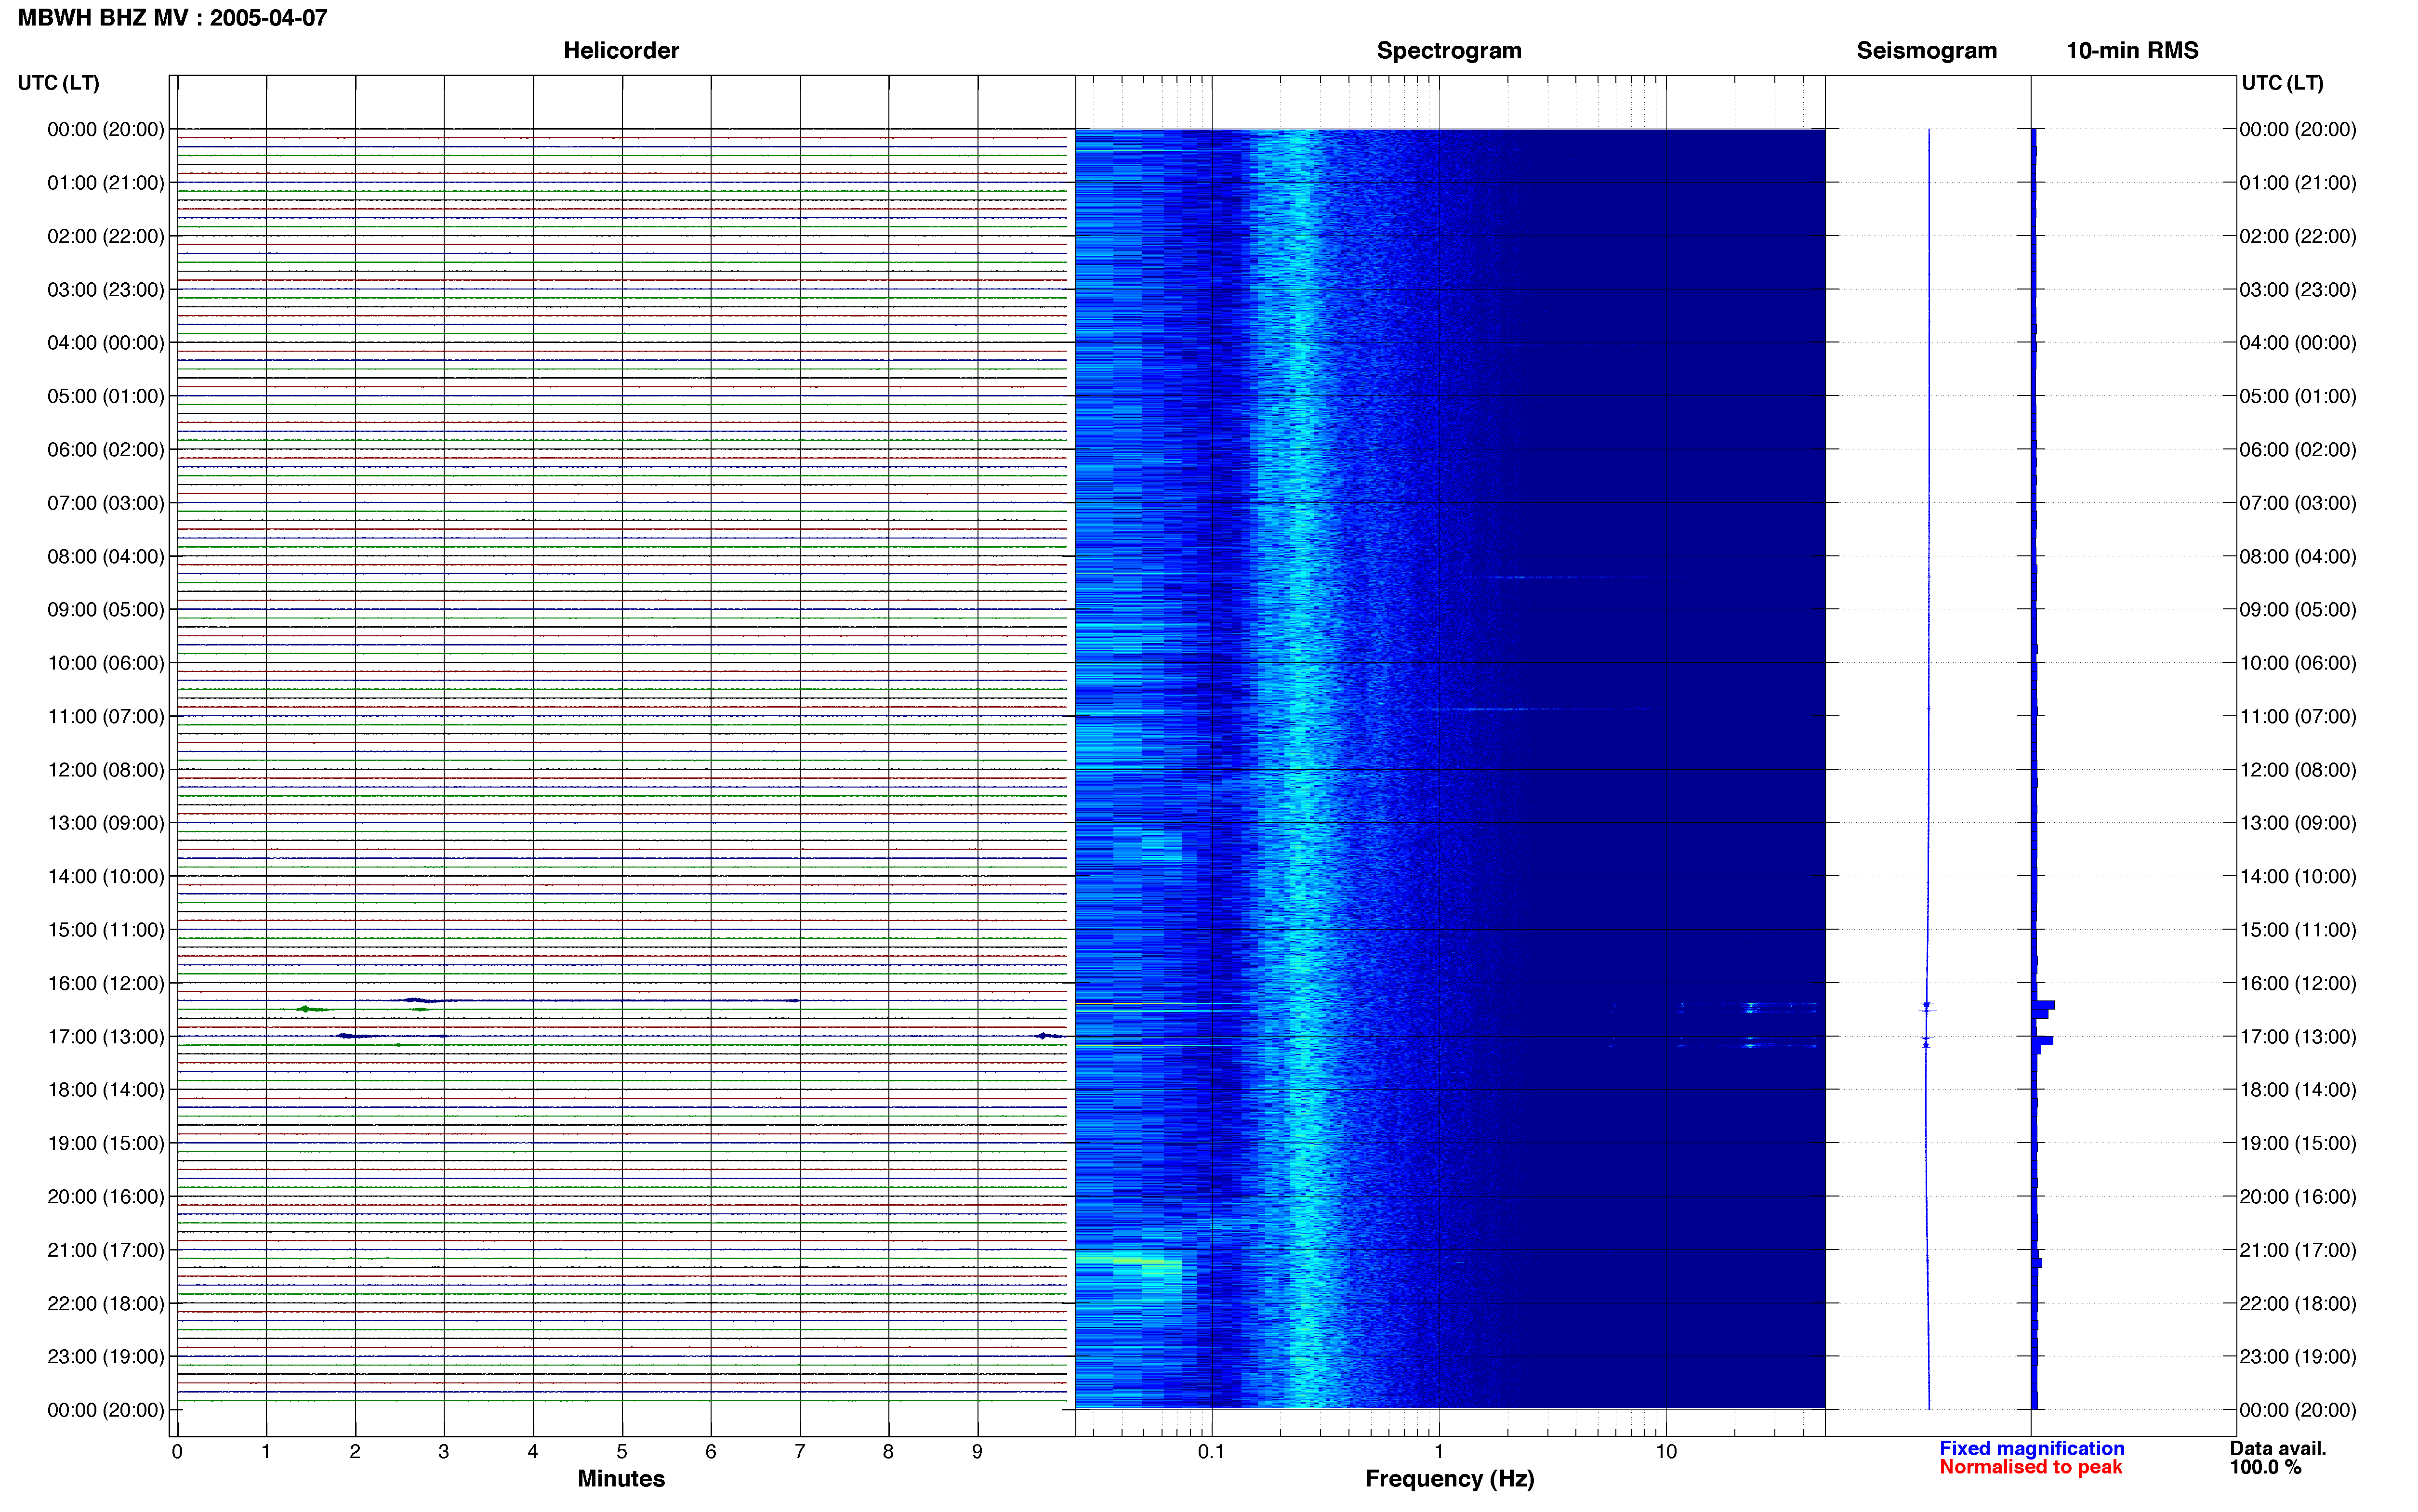Image resolution: width=2418 pixels, height=1512 pixels.
Task: Click 21:00 (17:00) on the left time axis
Action: [x=106, y=1250]
